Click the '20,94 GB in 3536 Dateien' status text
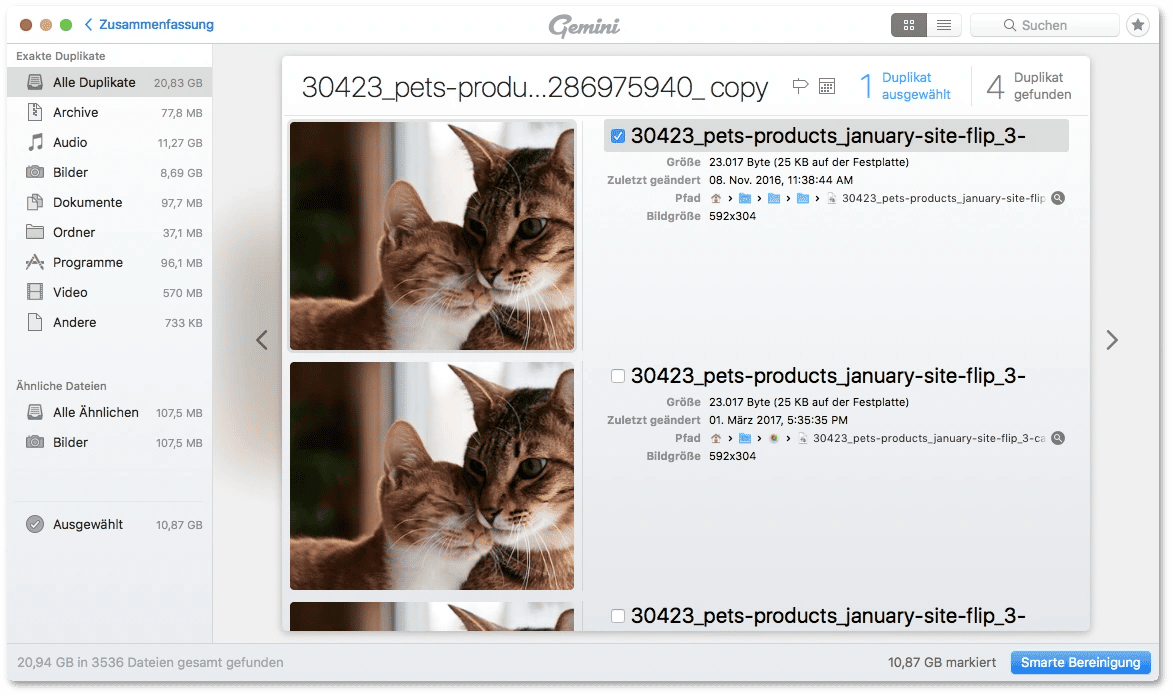This screenshot has height=695, width=1172. 150,662
